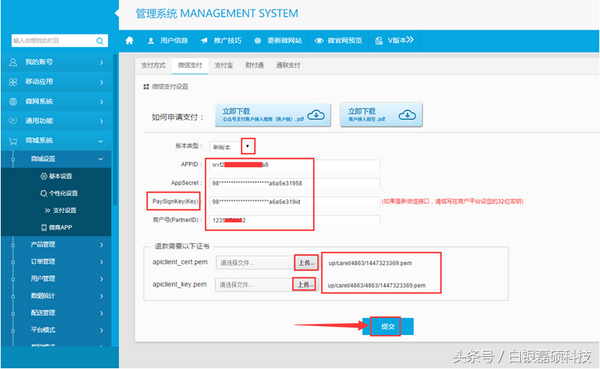The image size is (600, 369).
Task: Switch to the 微信支付 tab
Action: tap(190, 65)
